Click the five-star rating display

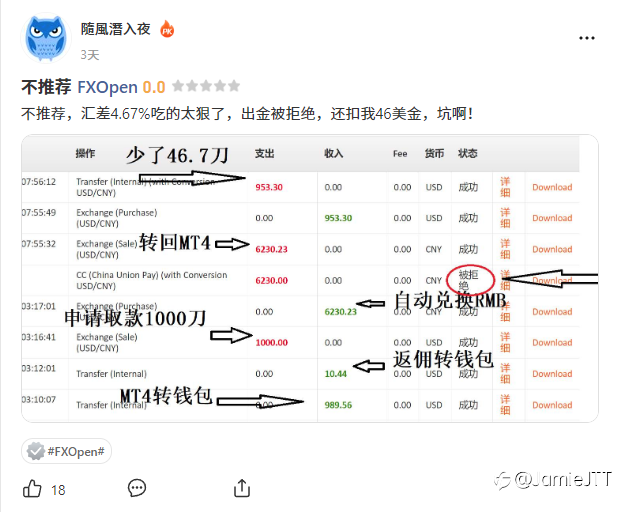(206, 86)
